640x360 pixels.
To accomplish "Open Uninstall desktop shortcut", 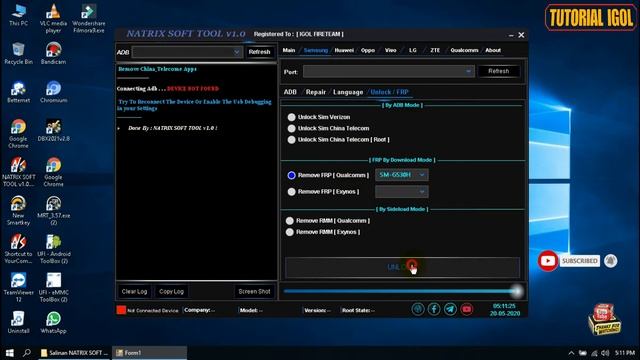I will (18, 322).
